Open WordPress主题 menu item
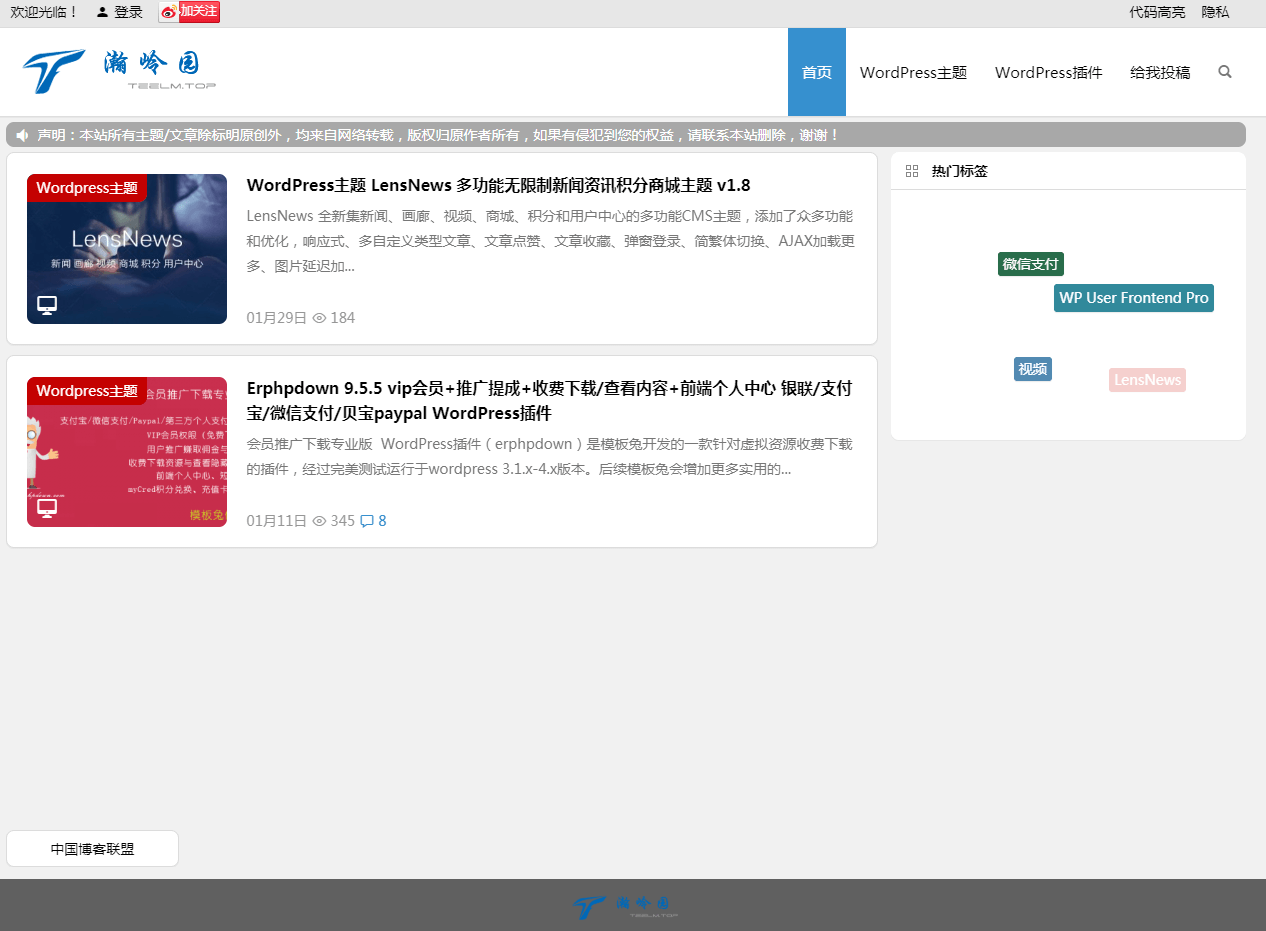1266x931 pixels. pos(913,72)
